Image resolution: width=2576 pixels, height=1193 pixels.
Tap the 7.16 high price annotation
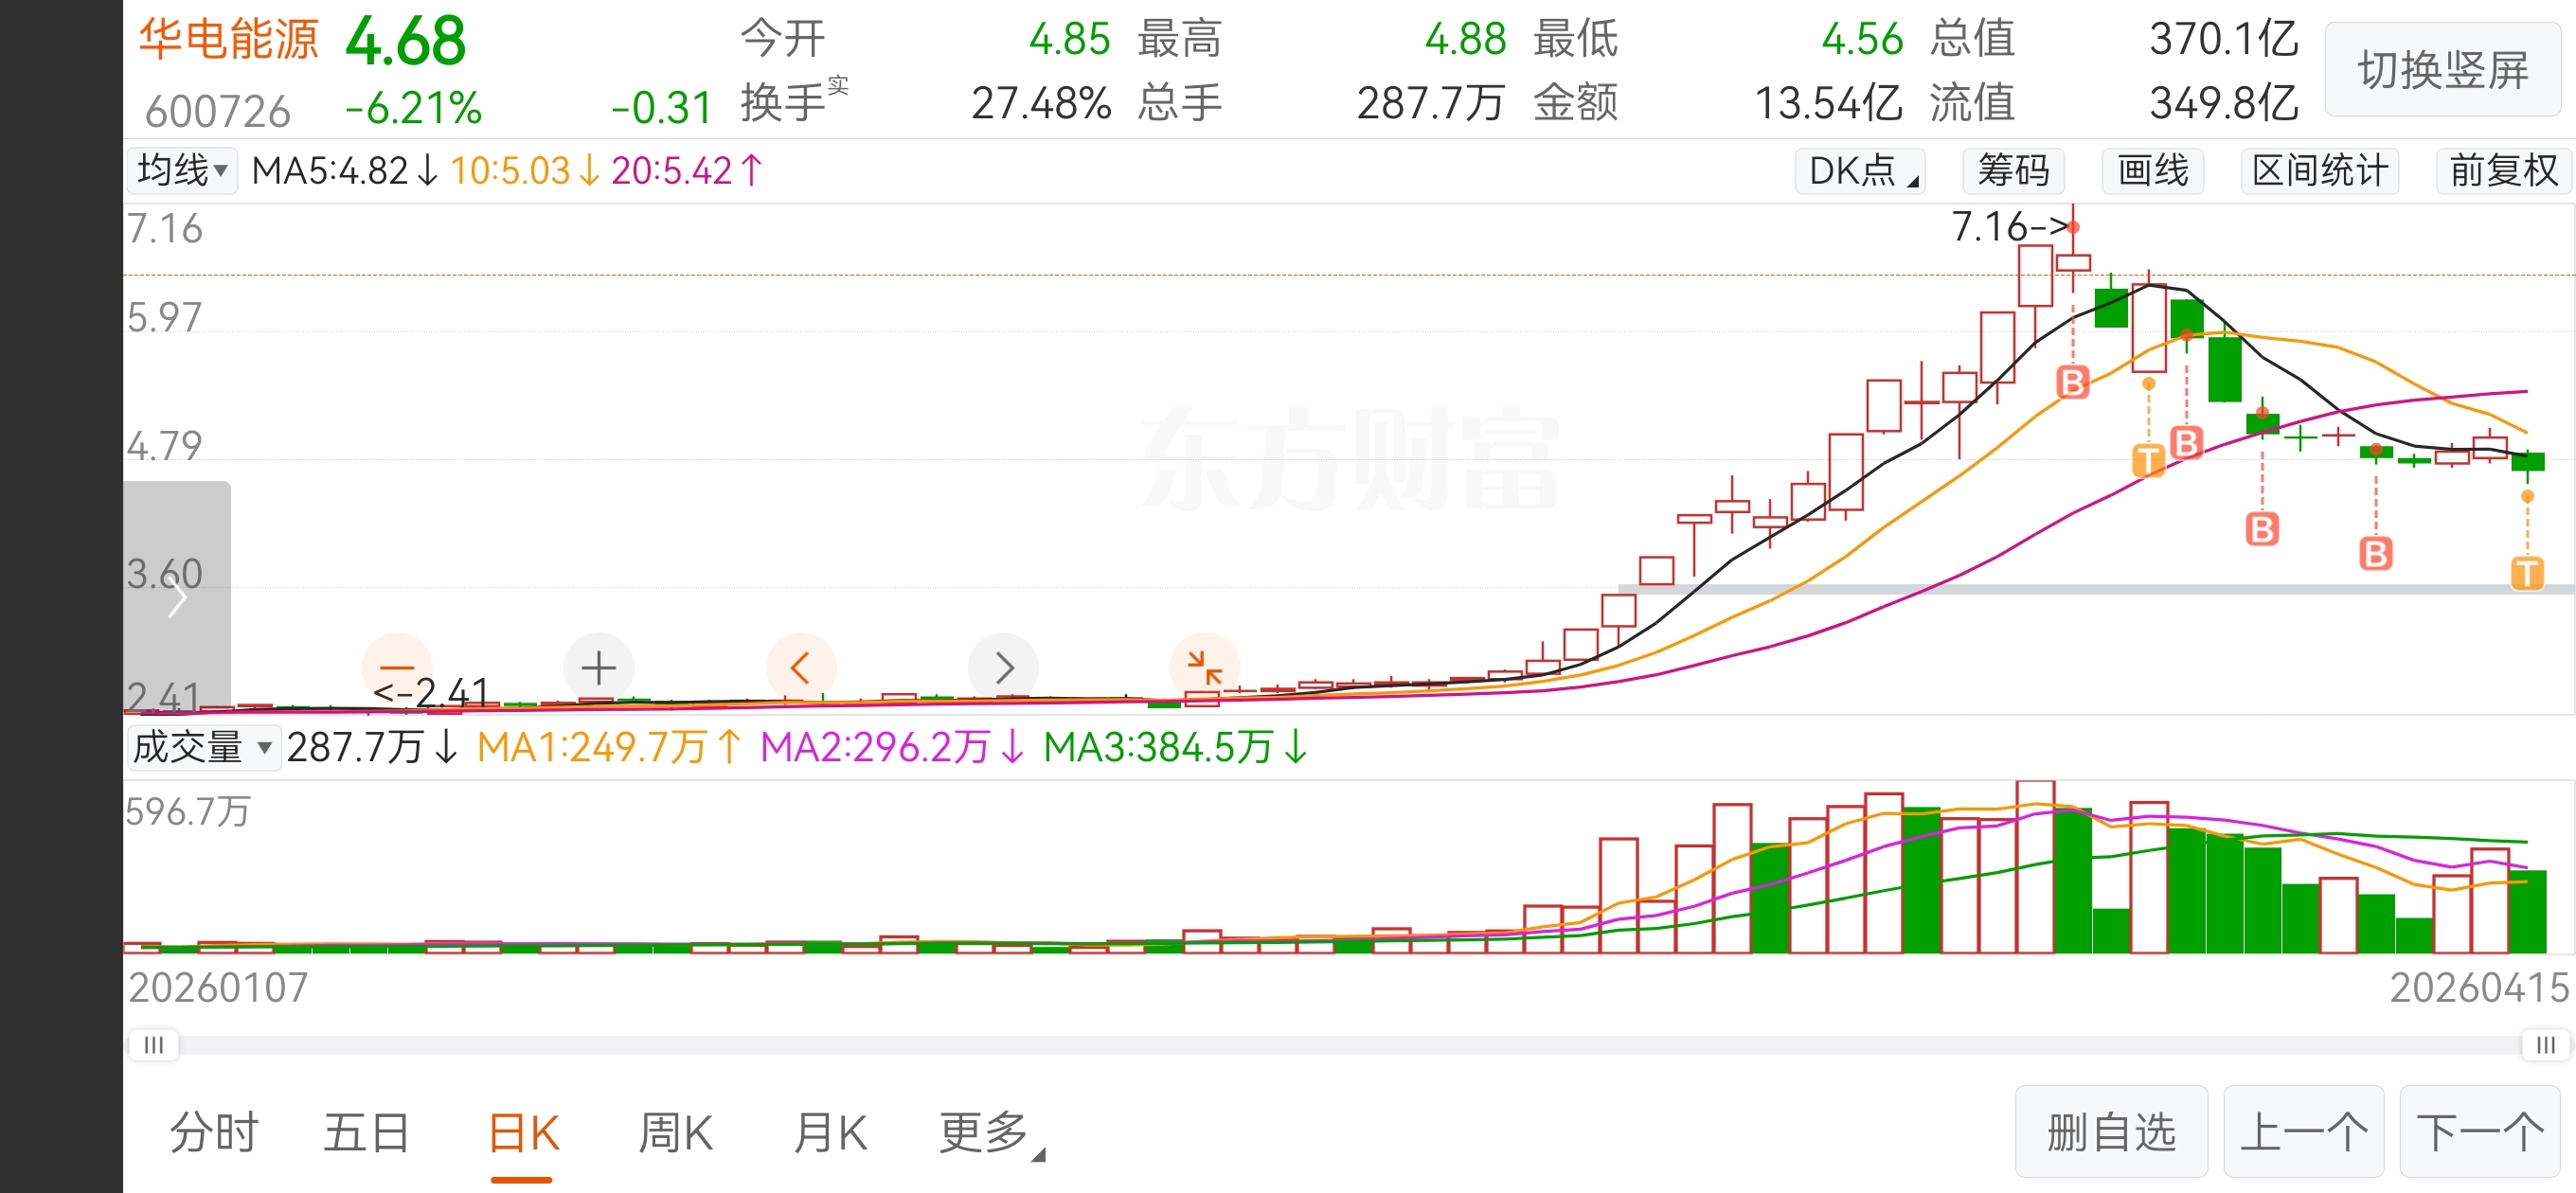2010,226
